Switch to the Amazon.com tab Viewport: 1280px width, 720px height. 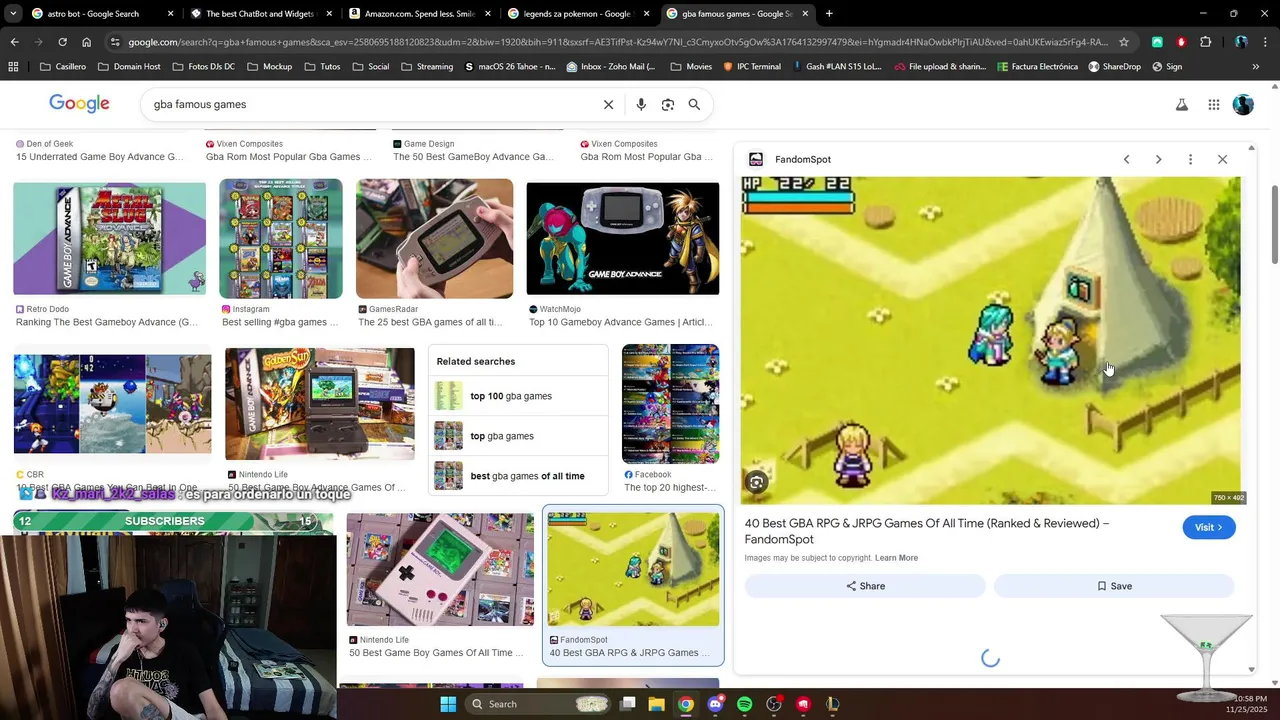tap(420, 14)
